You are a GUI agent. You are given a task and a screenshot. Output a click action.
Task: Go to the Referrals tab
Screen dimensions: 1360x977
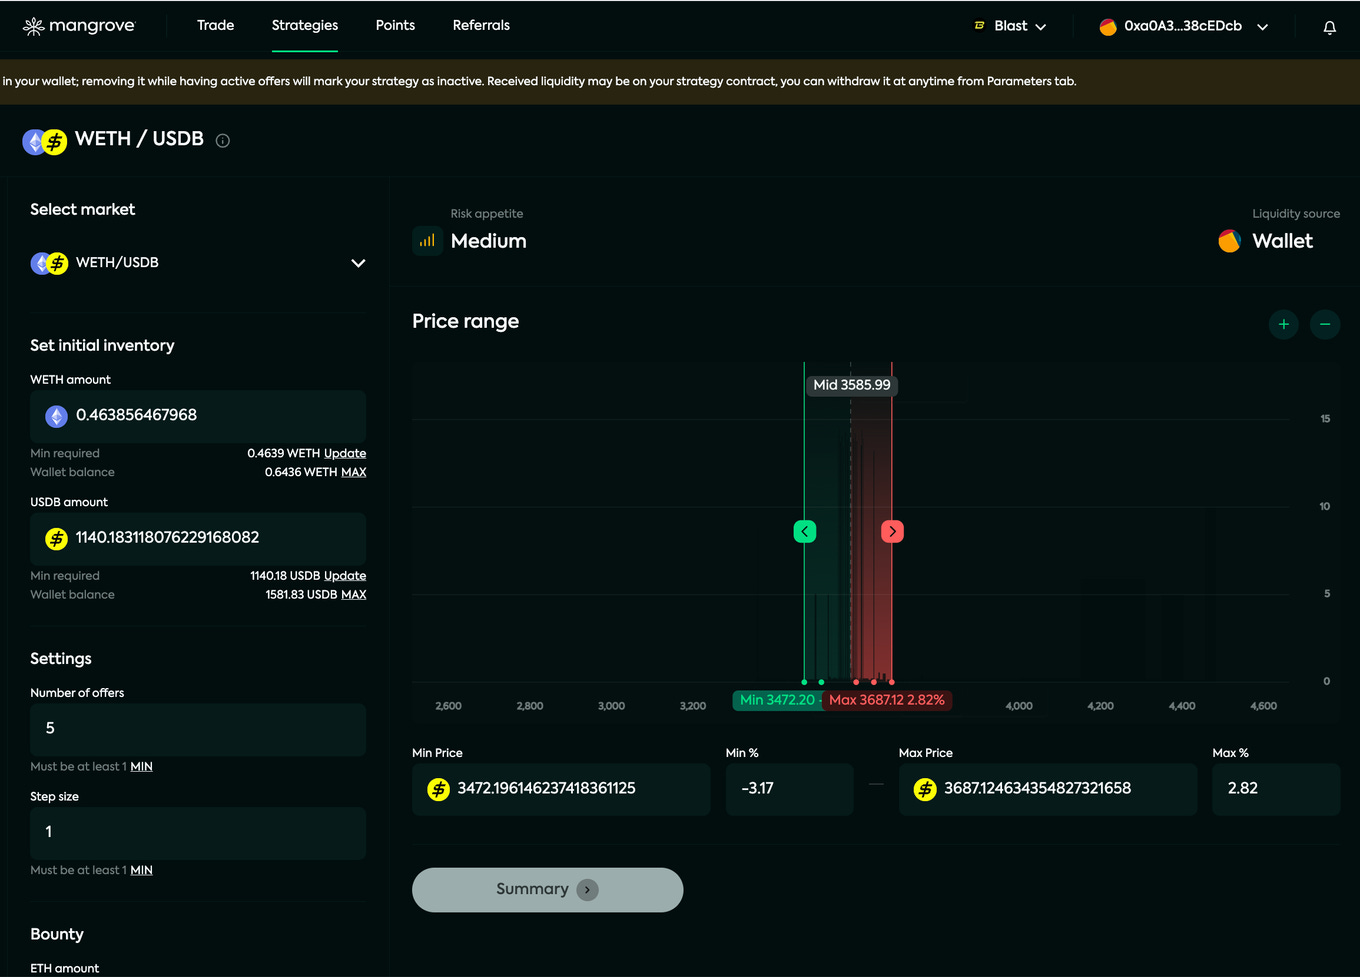[481, 26]
